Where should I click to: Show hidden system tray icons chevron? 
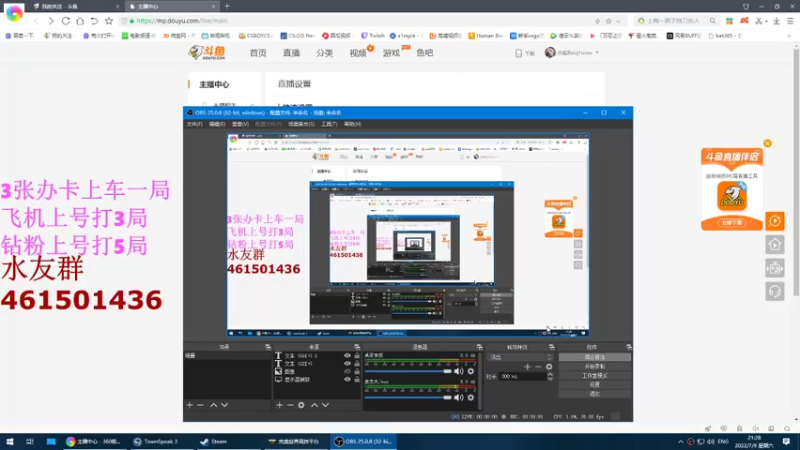click(x=680, y=442)
